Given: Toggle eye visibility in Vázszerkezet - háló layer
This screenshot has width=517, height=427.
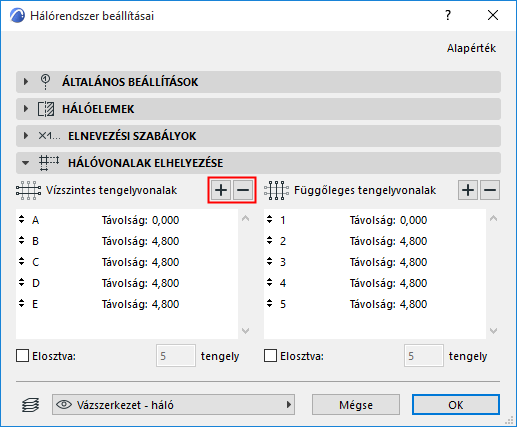Looking at the screenshot, I should (64, 405).
